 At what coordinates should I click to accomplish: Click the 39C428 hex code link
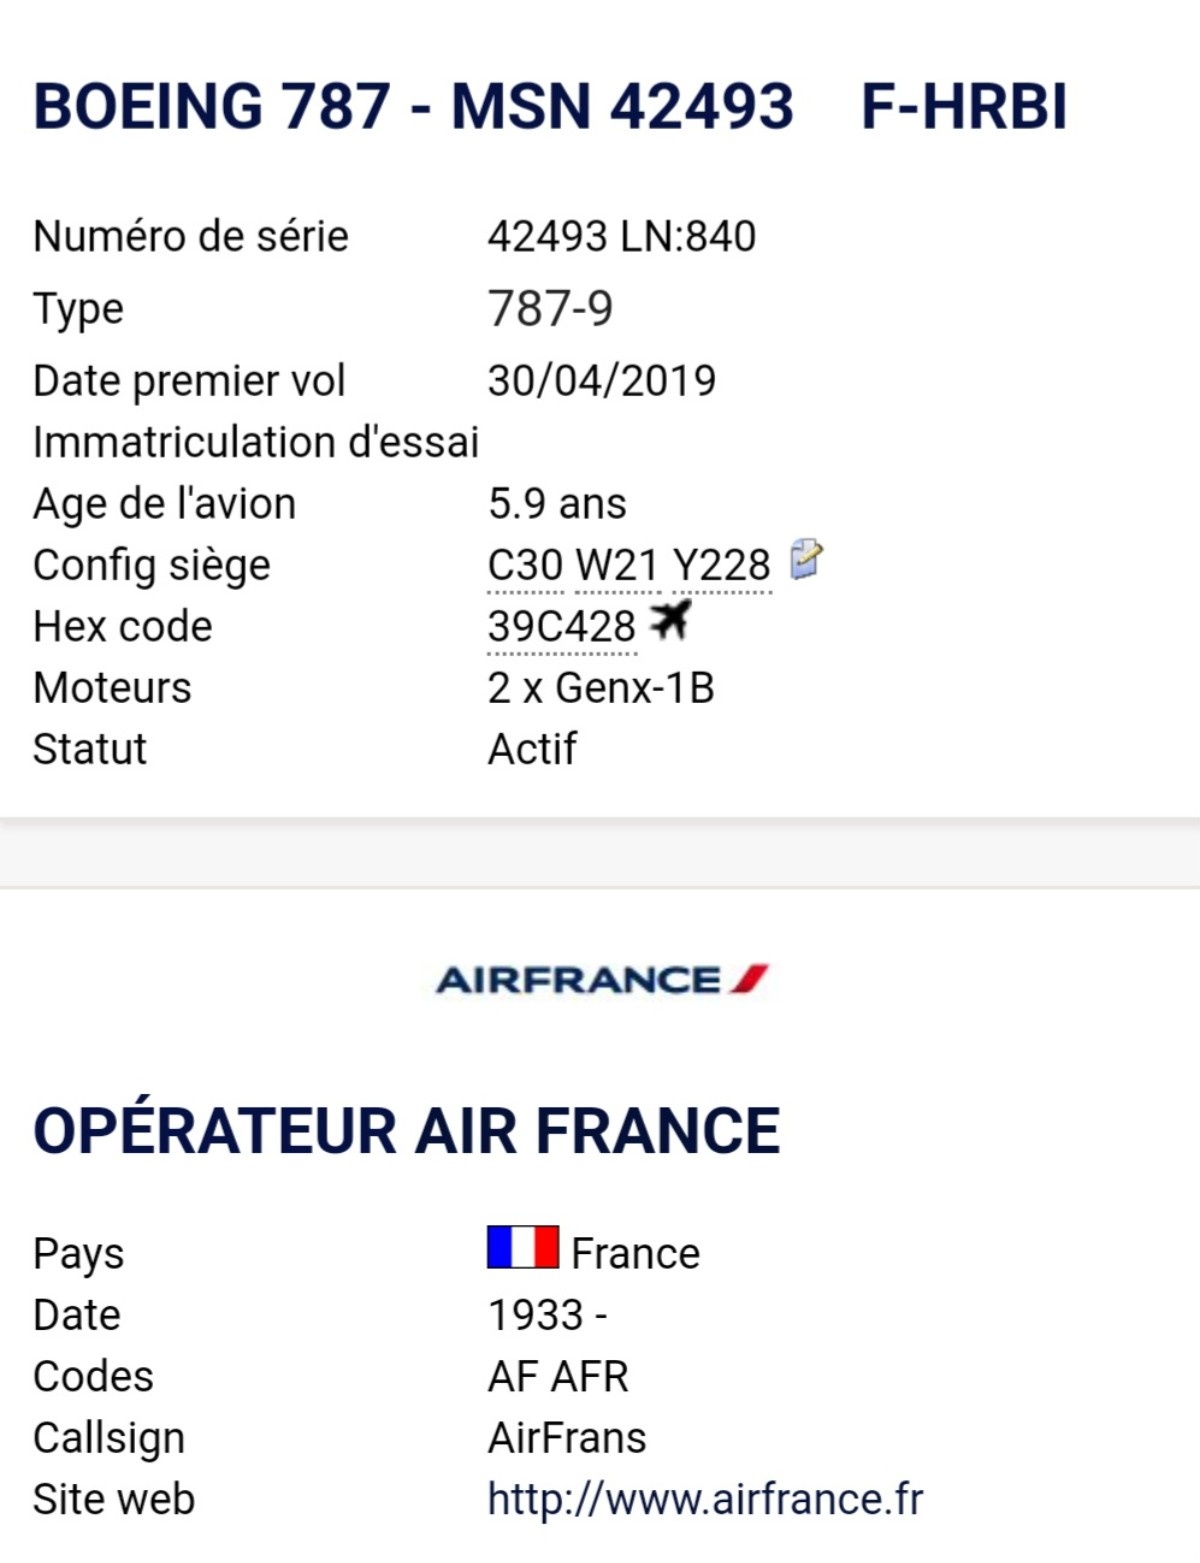tap(561, 627)
